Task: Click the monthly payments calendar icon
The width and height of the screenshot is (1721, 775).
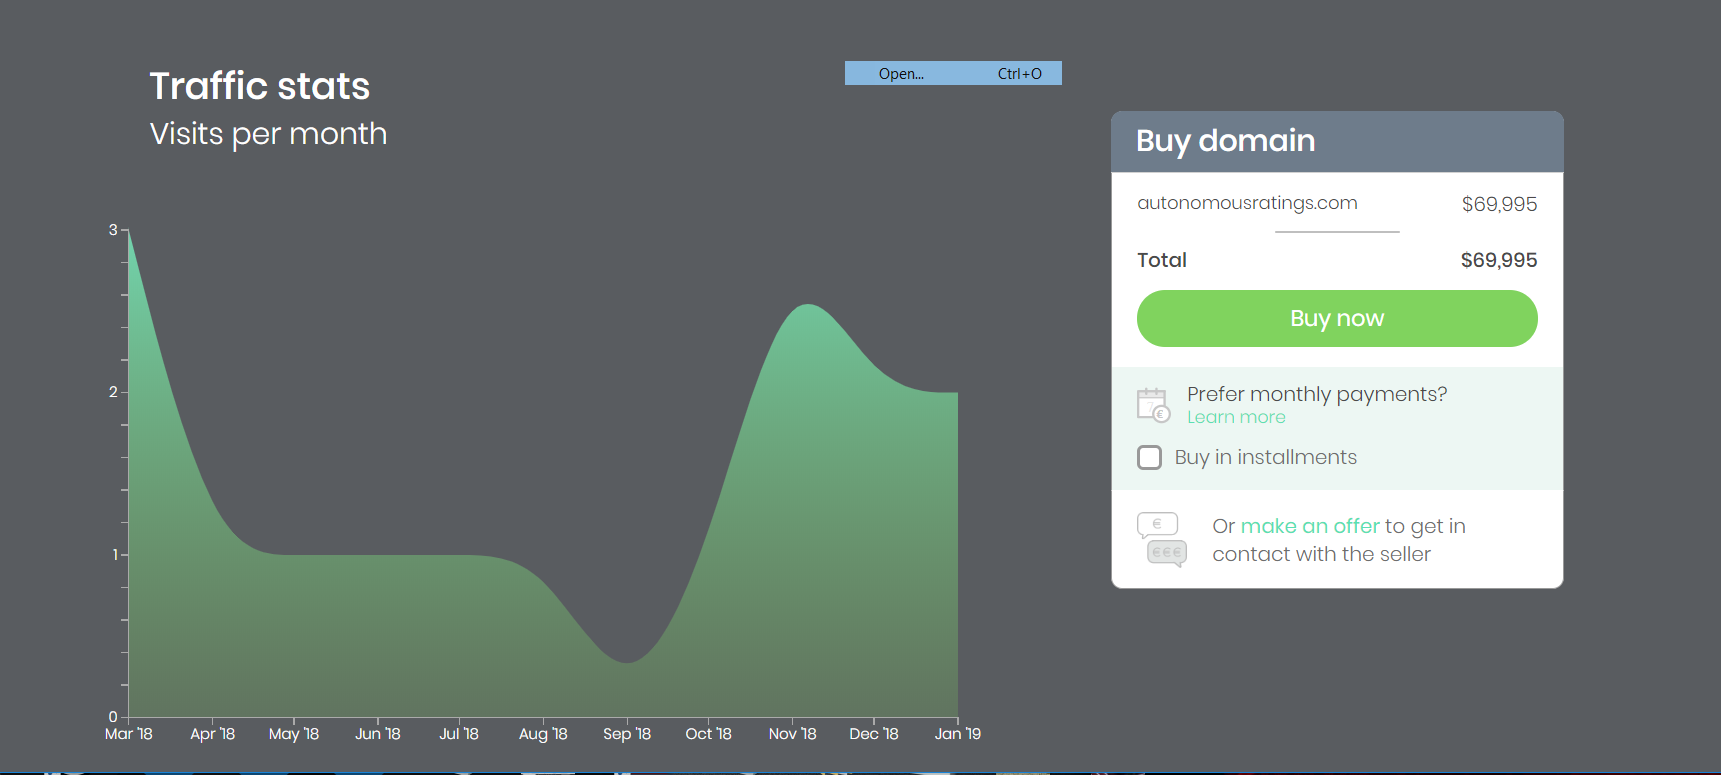Action: (1154, 405)
